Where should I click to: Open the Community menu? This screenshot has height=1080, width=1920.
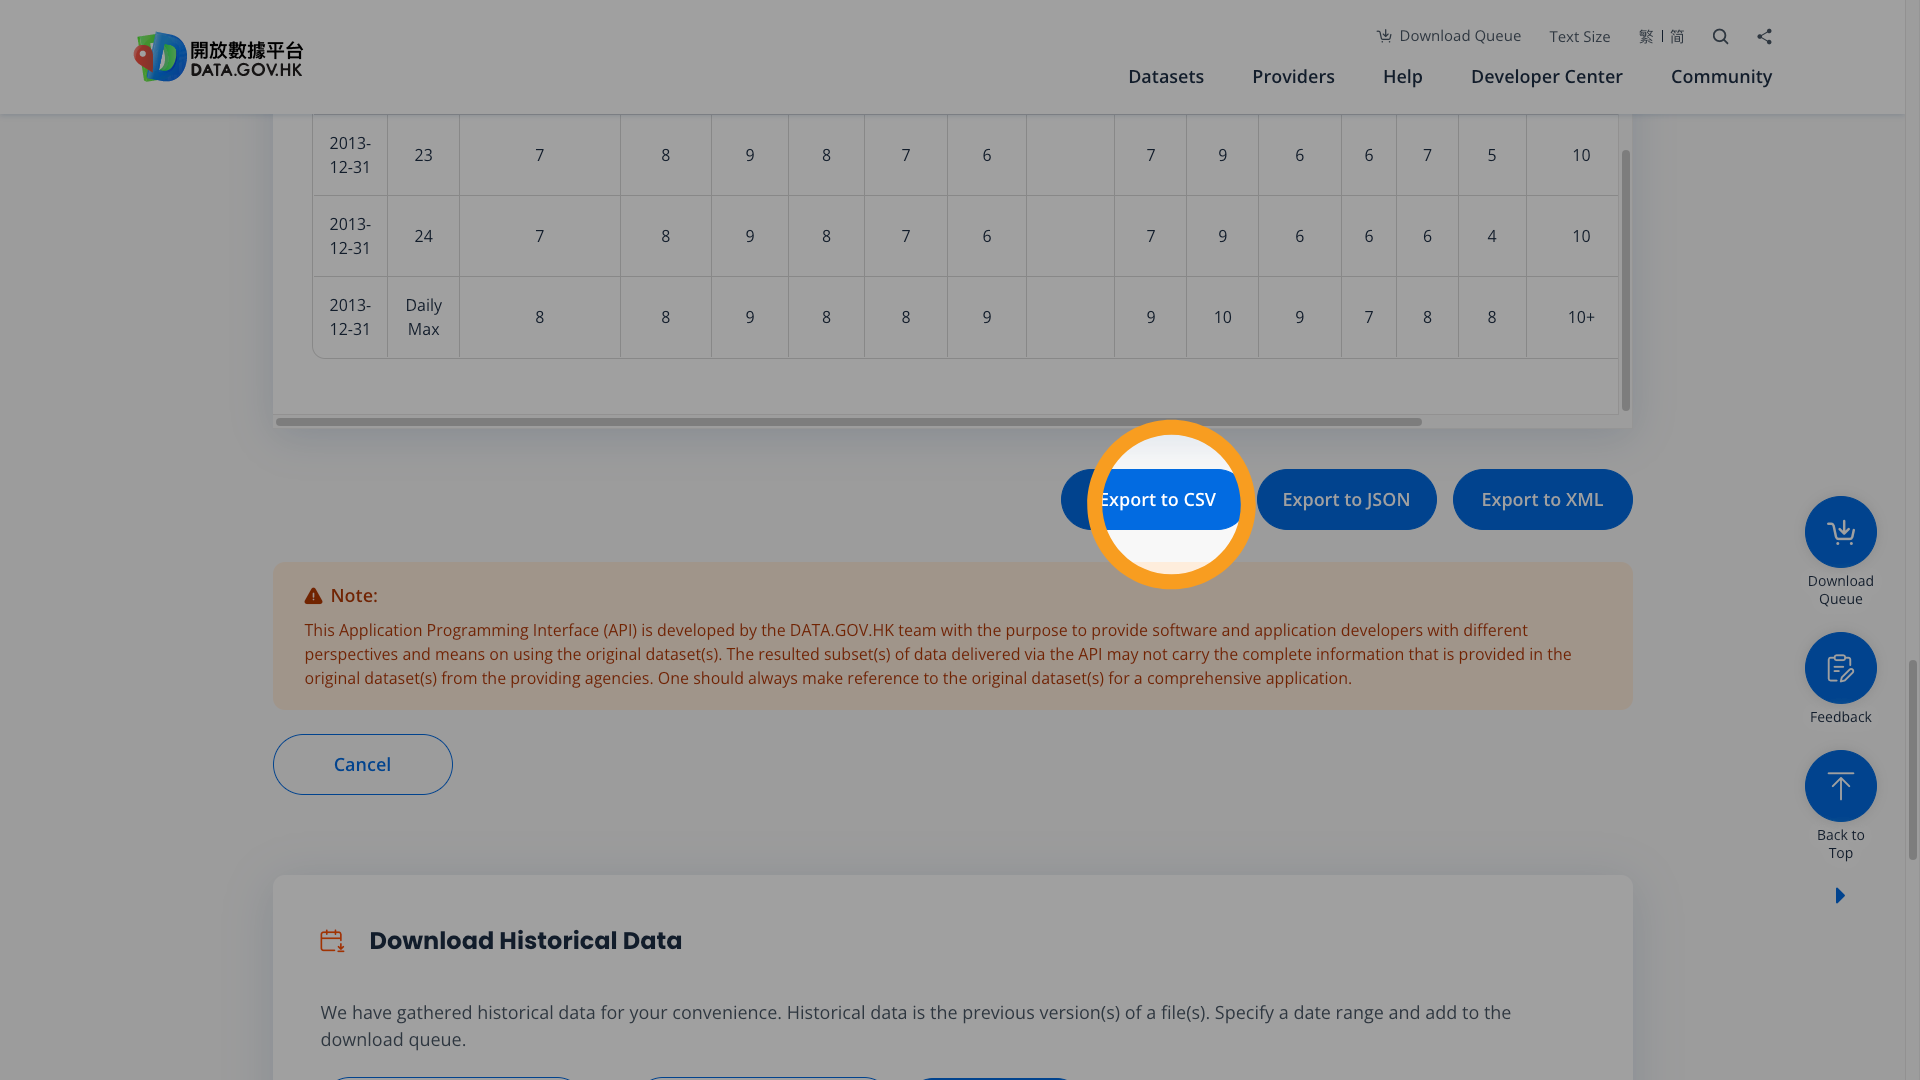[1721, 76]
